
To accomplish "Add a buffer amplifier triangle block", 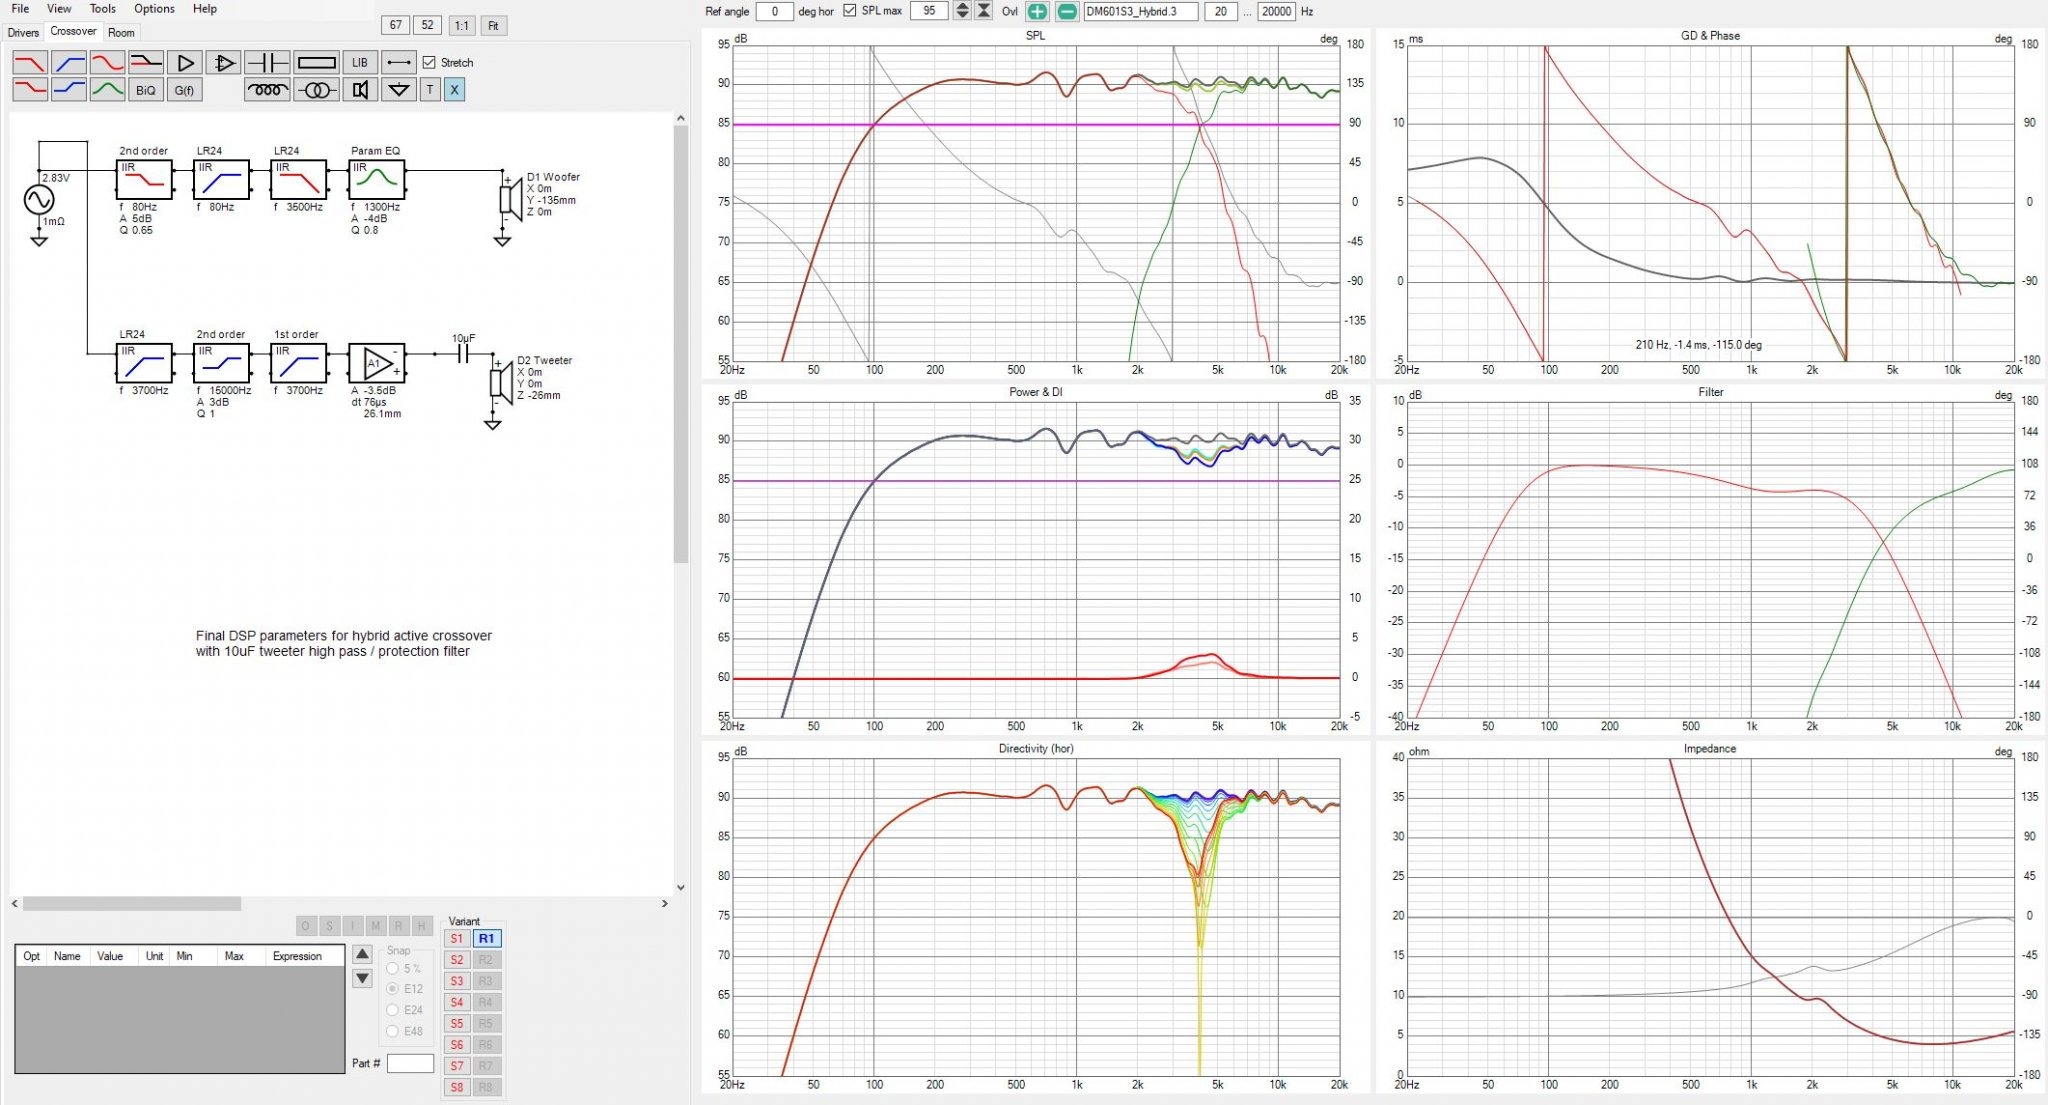I will point(185,63).
